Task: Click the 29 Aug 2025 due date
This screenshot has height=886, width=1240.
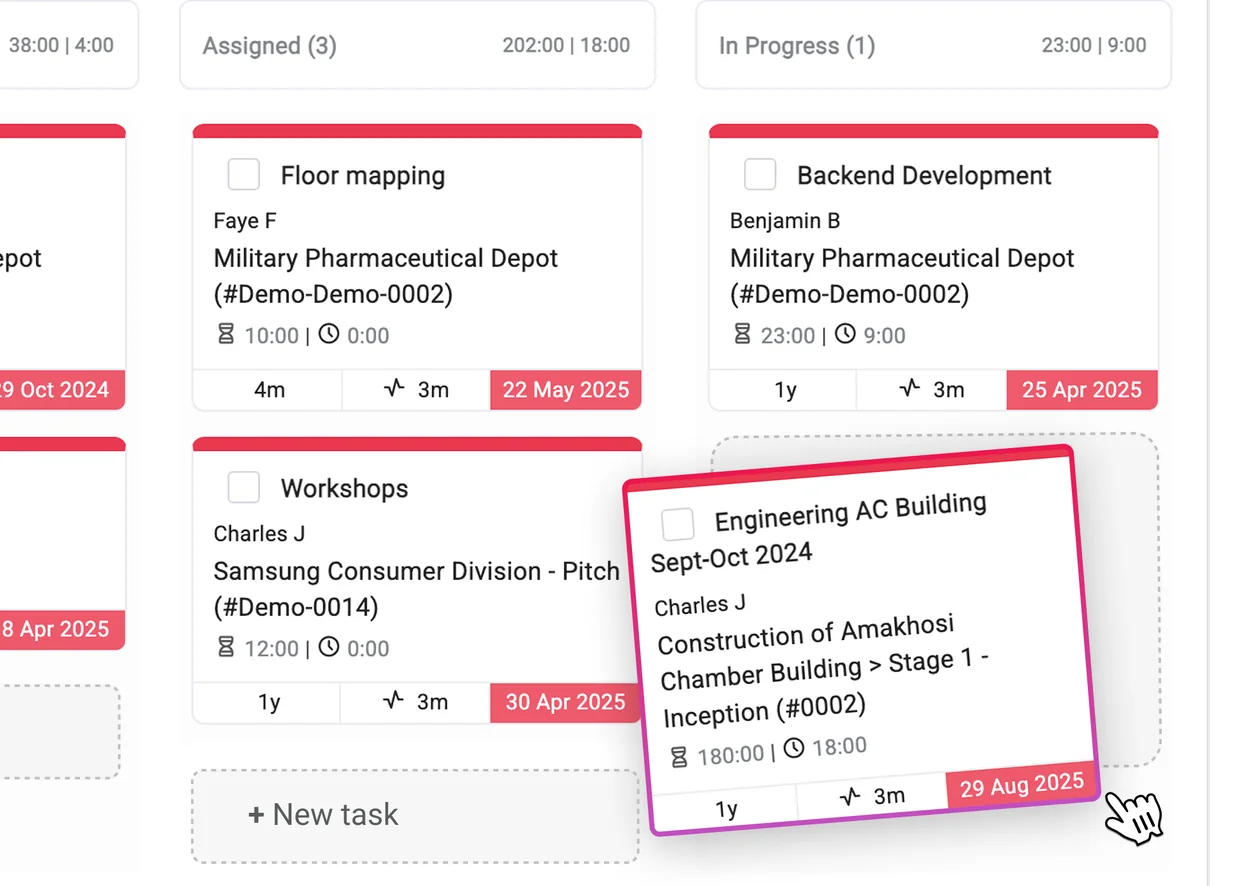Action: [x=1022, y=785]
